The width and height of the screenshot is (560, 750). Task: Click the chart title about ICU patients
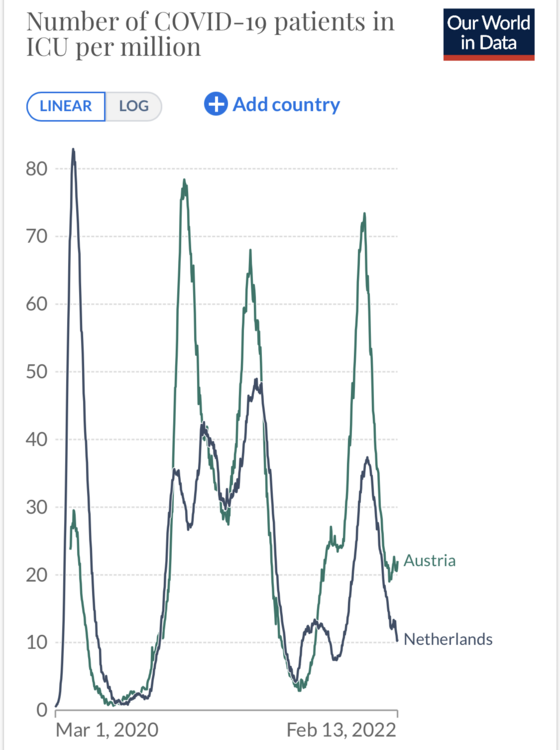pos(210,34)
